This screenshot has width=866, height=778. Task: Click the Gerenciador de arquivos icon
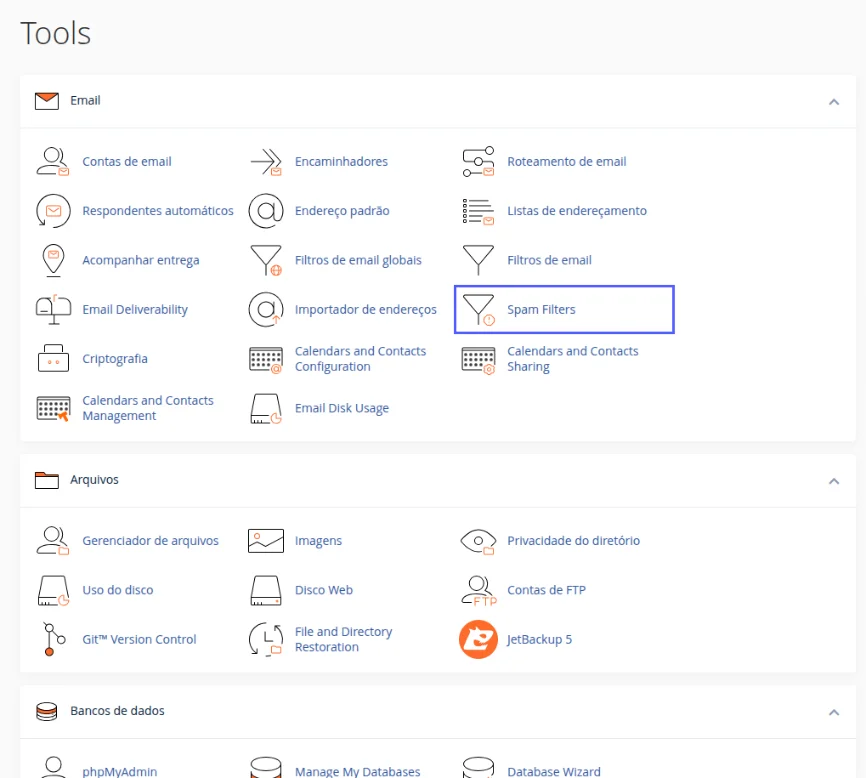point(53,541)
